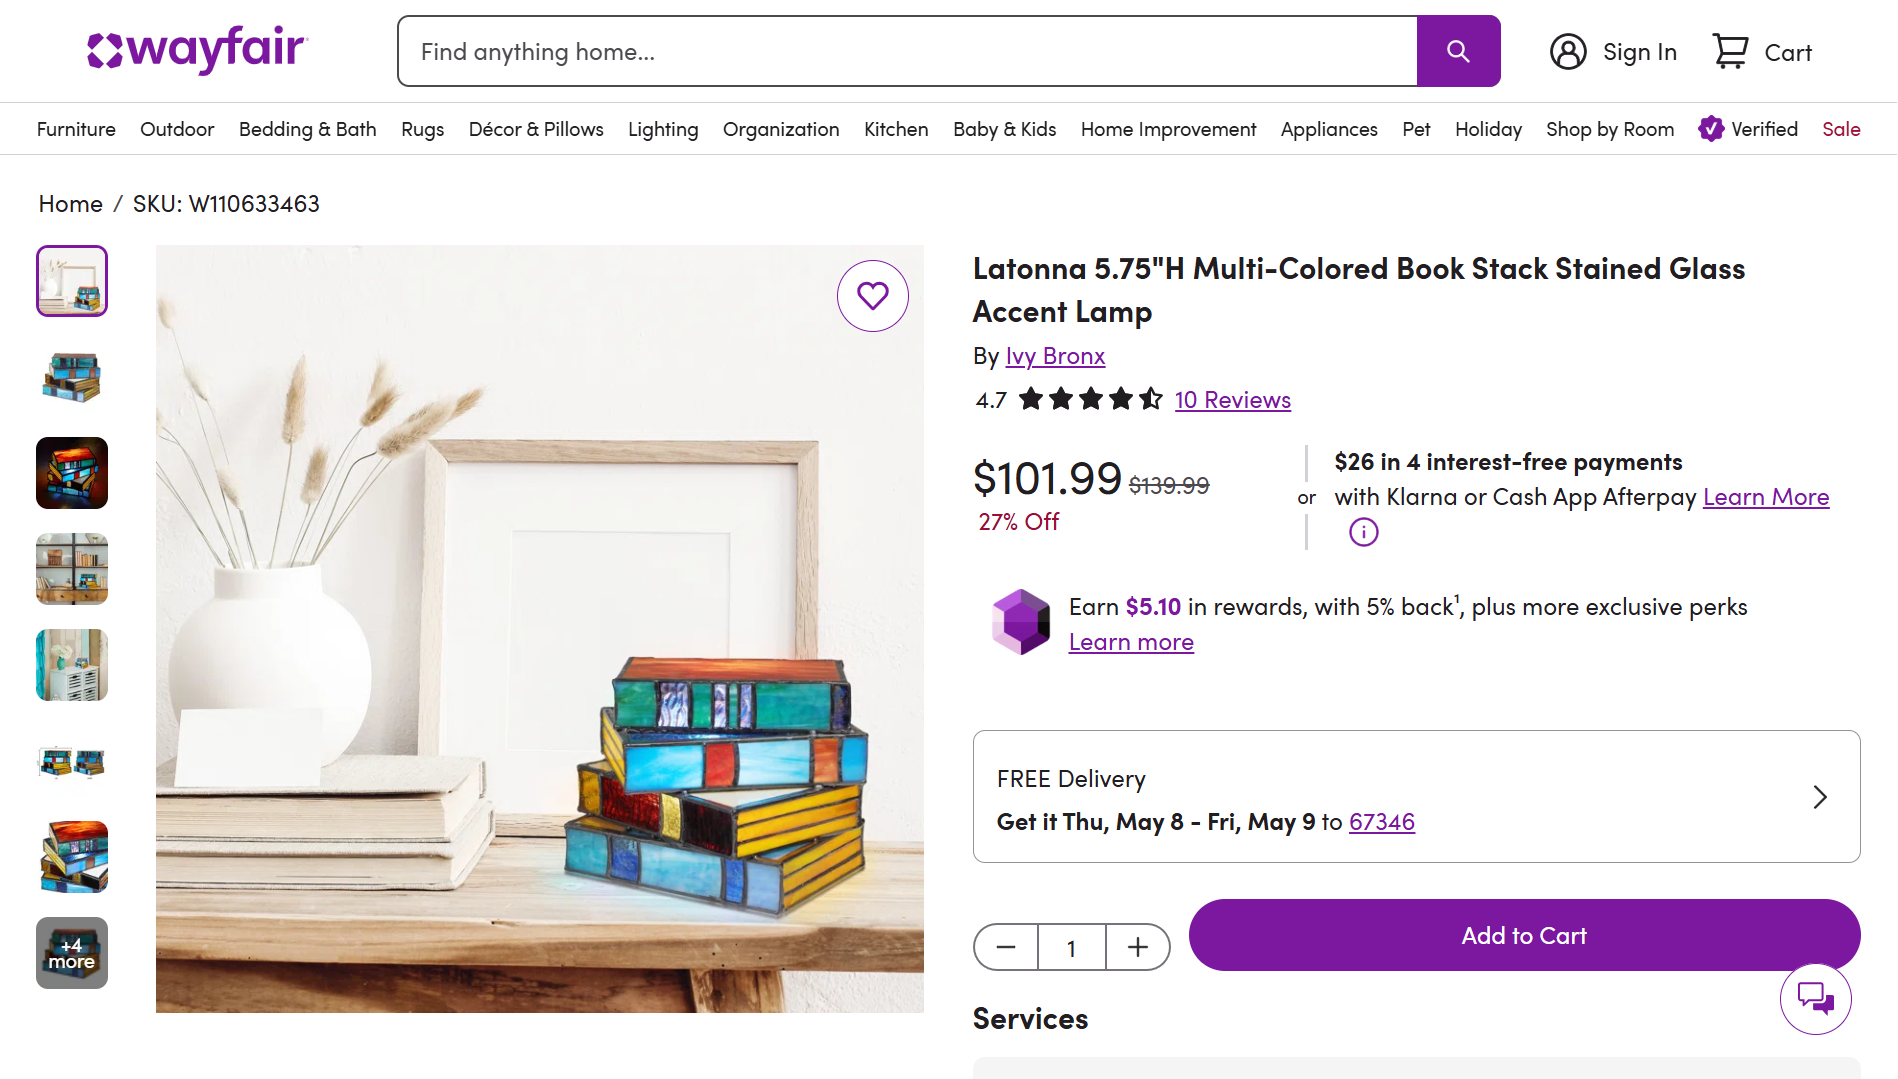
Task: Open the Furniture category menu
Action: point(76,129)
